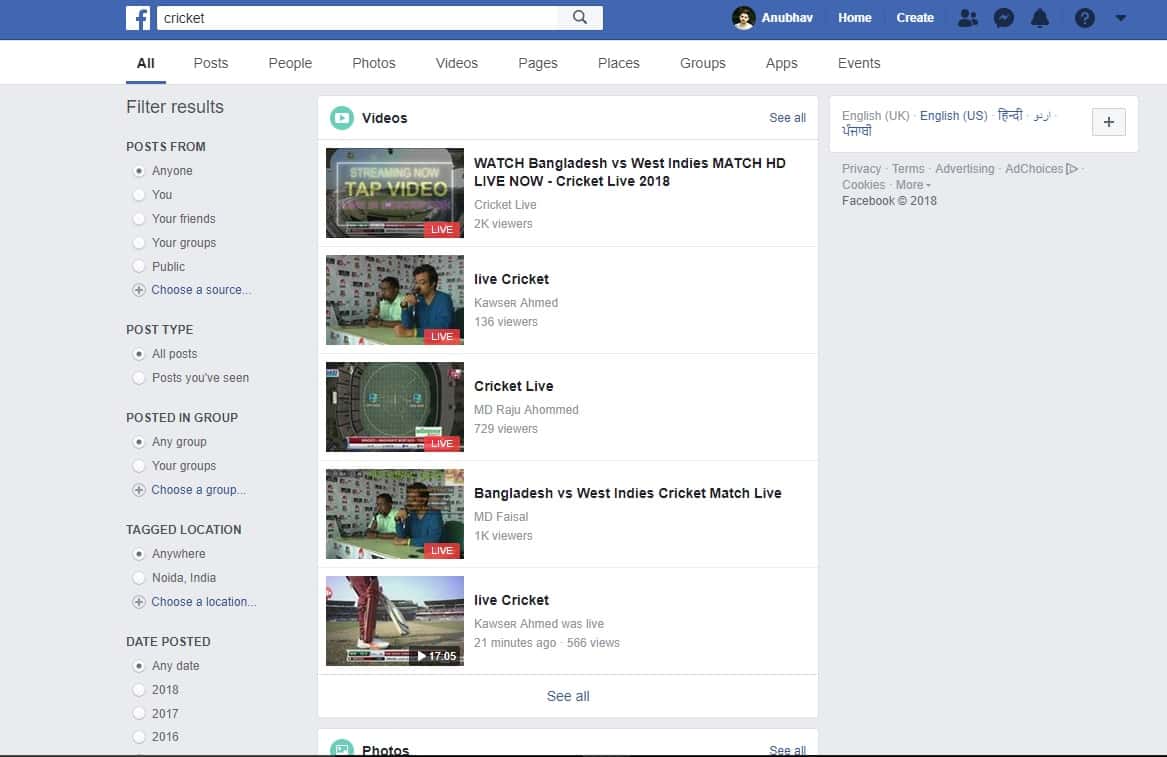Play the 17:05 live Cricket video thumbnail
Screen dimensions: 1167x757
(x=394, y=621)
